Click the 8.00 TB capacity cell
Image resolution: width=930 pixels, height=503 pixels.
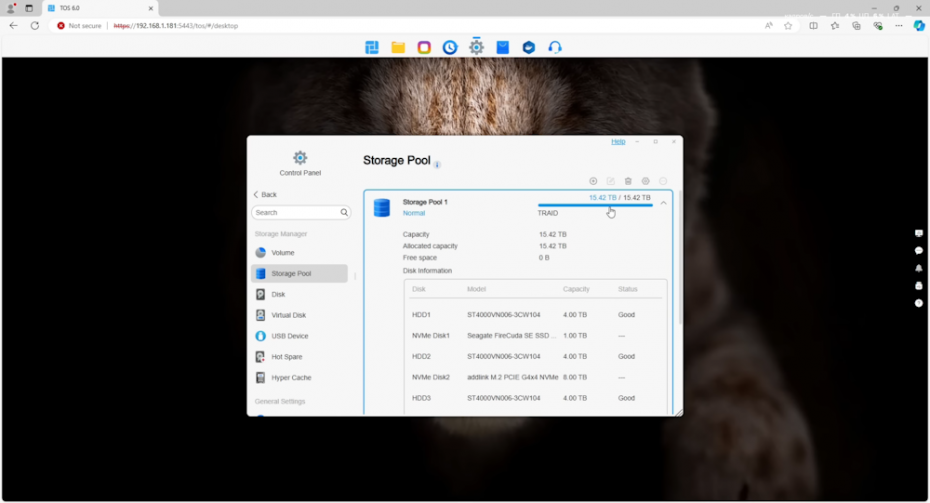pyautogui.click(x=575, y=377)
